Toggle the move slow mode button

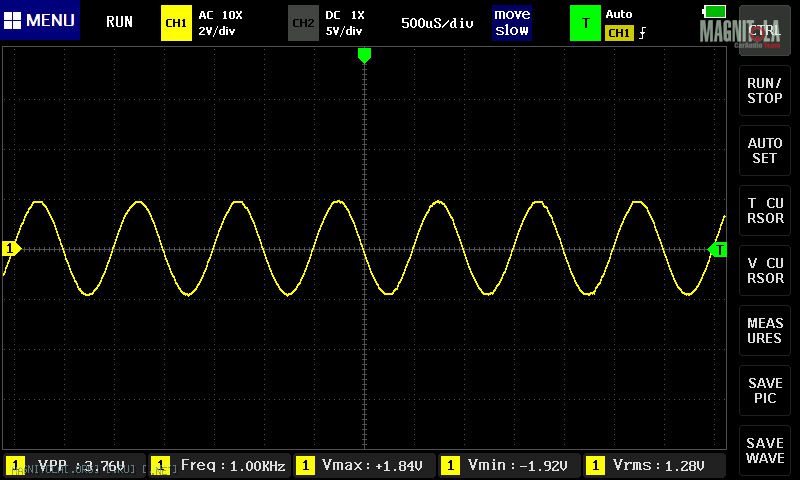pyautogui.click(x=512, y=22)
